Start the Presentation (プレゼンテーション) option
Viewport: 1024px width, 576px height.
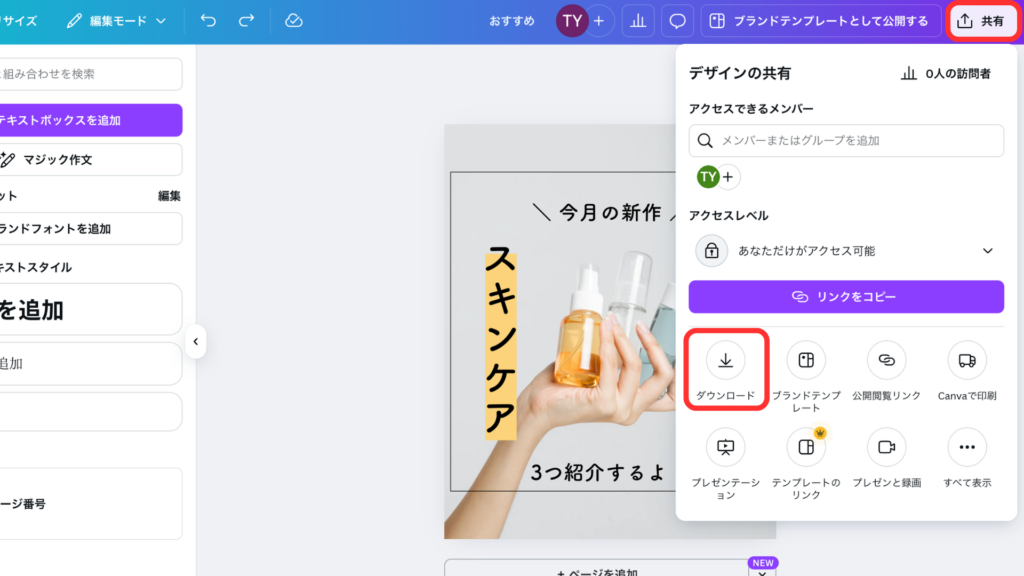tap(726, 447)
